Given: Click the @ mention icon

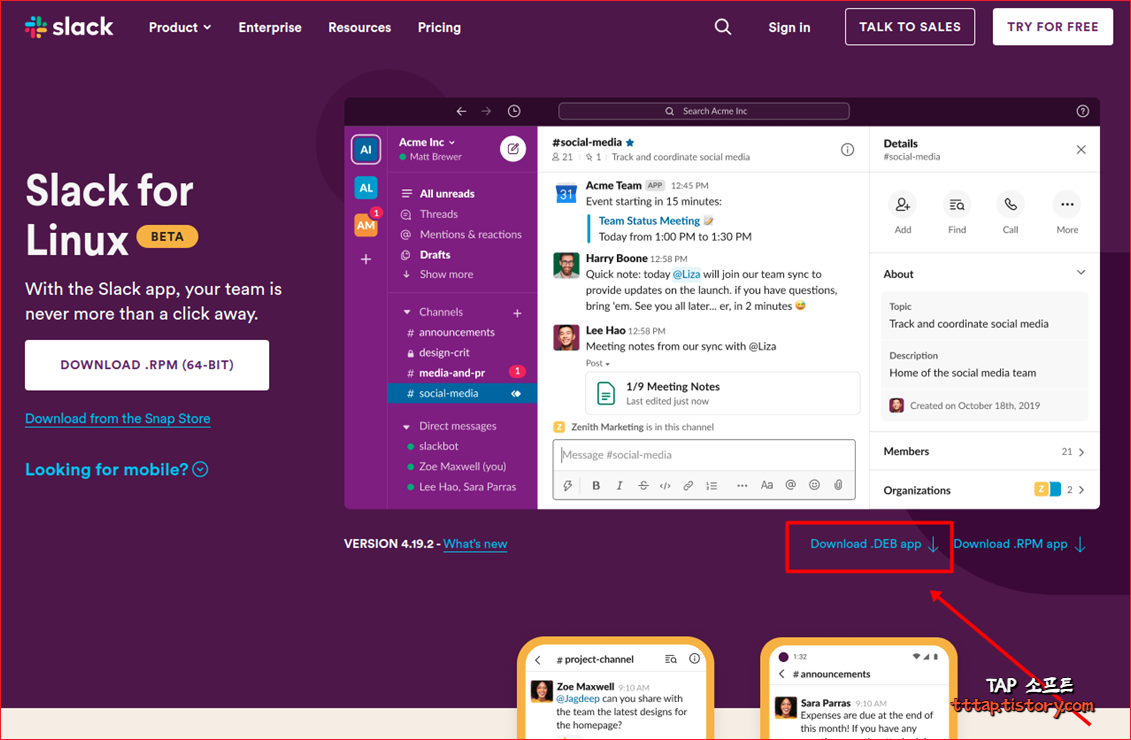Looking at the screenshot, I should tap(791, 485).
